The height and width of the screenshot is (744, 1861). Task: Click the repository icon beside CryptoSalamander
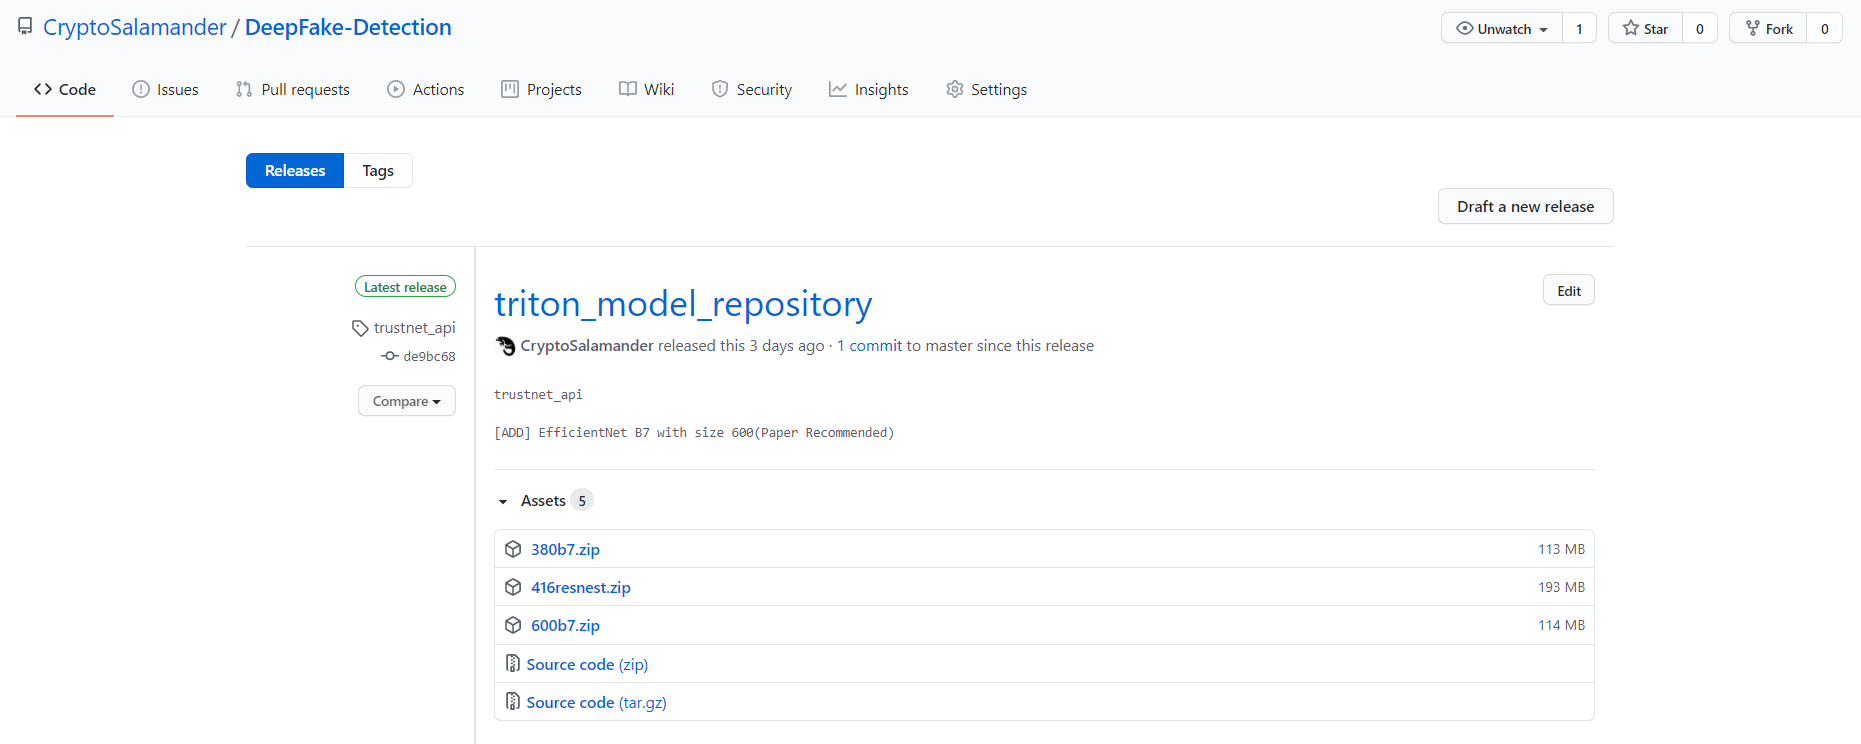pos(25,27)
